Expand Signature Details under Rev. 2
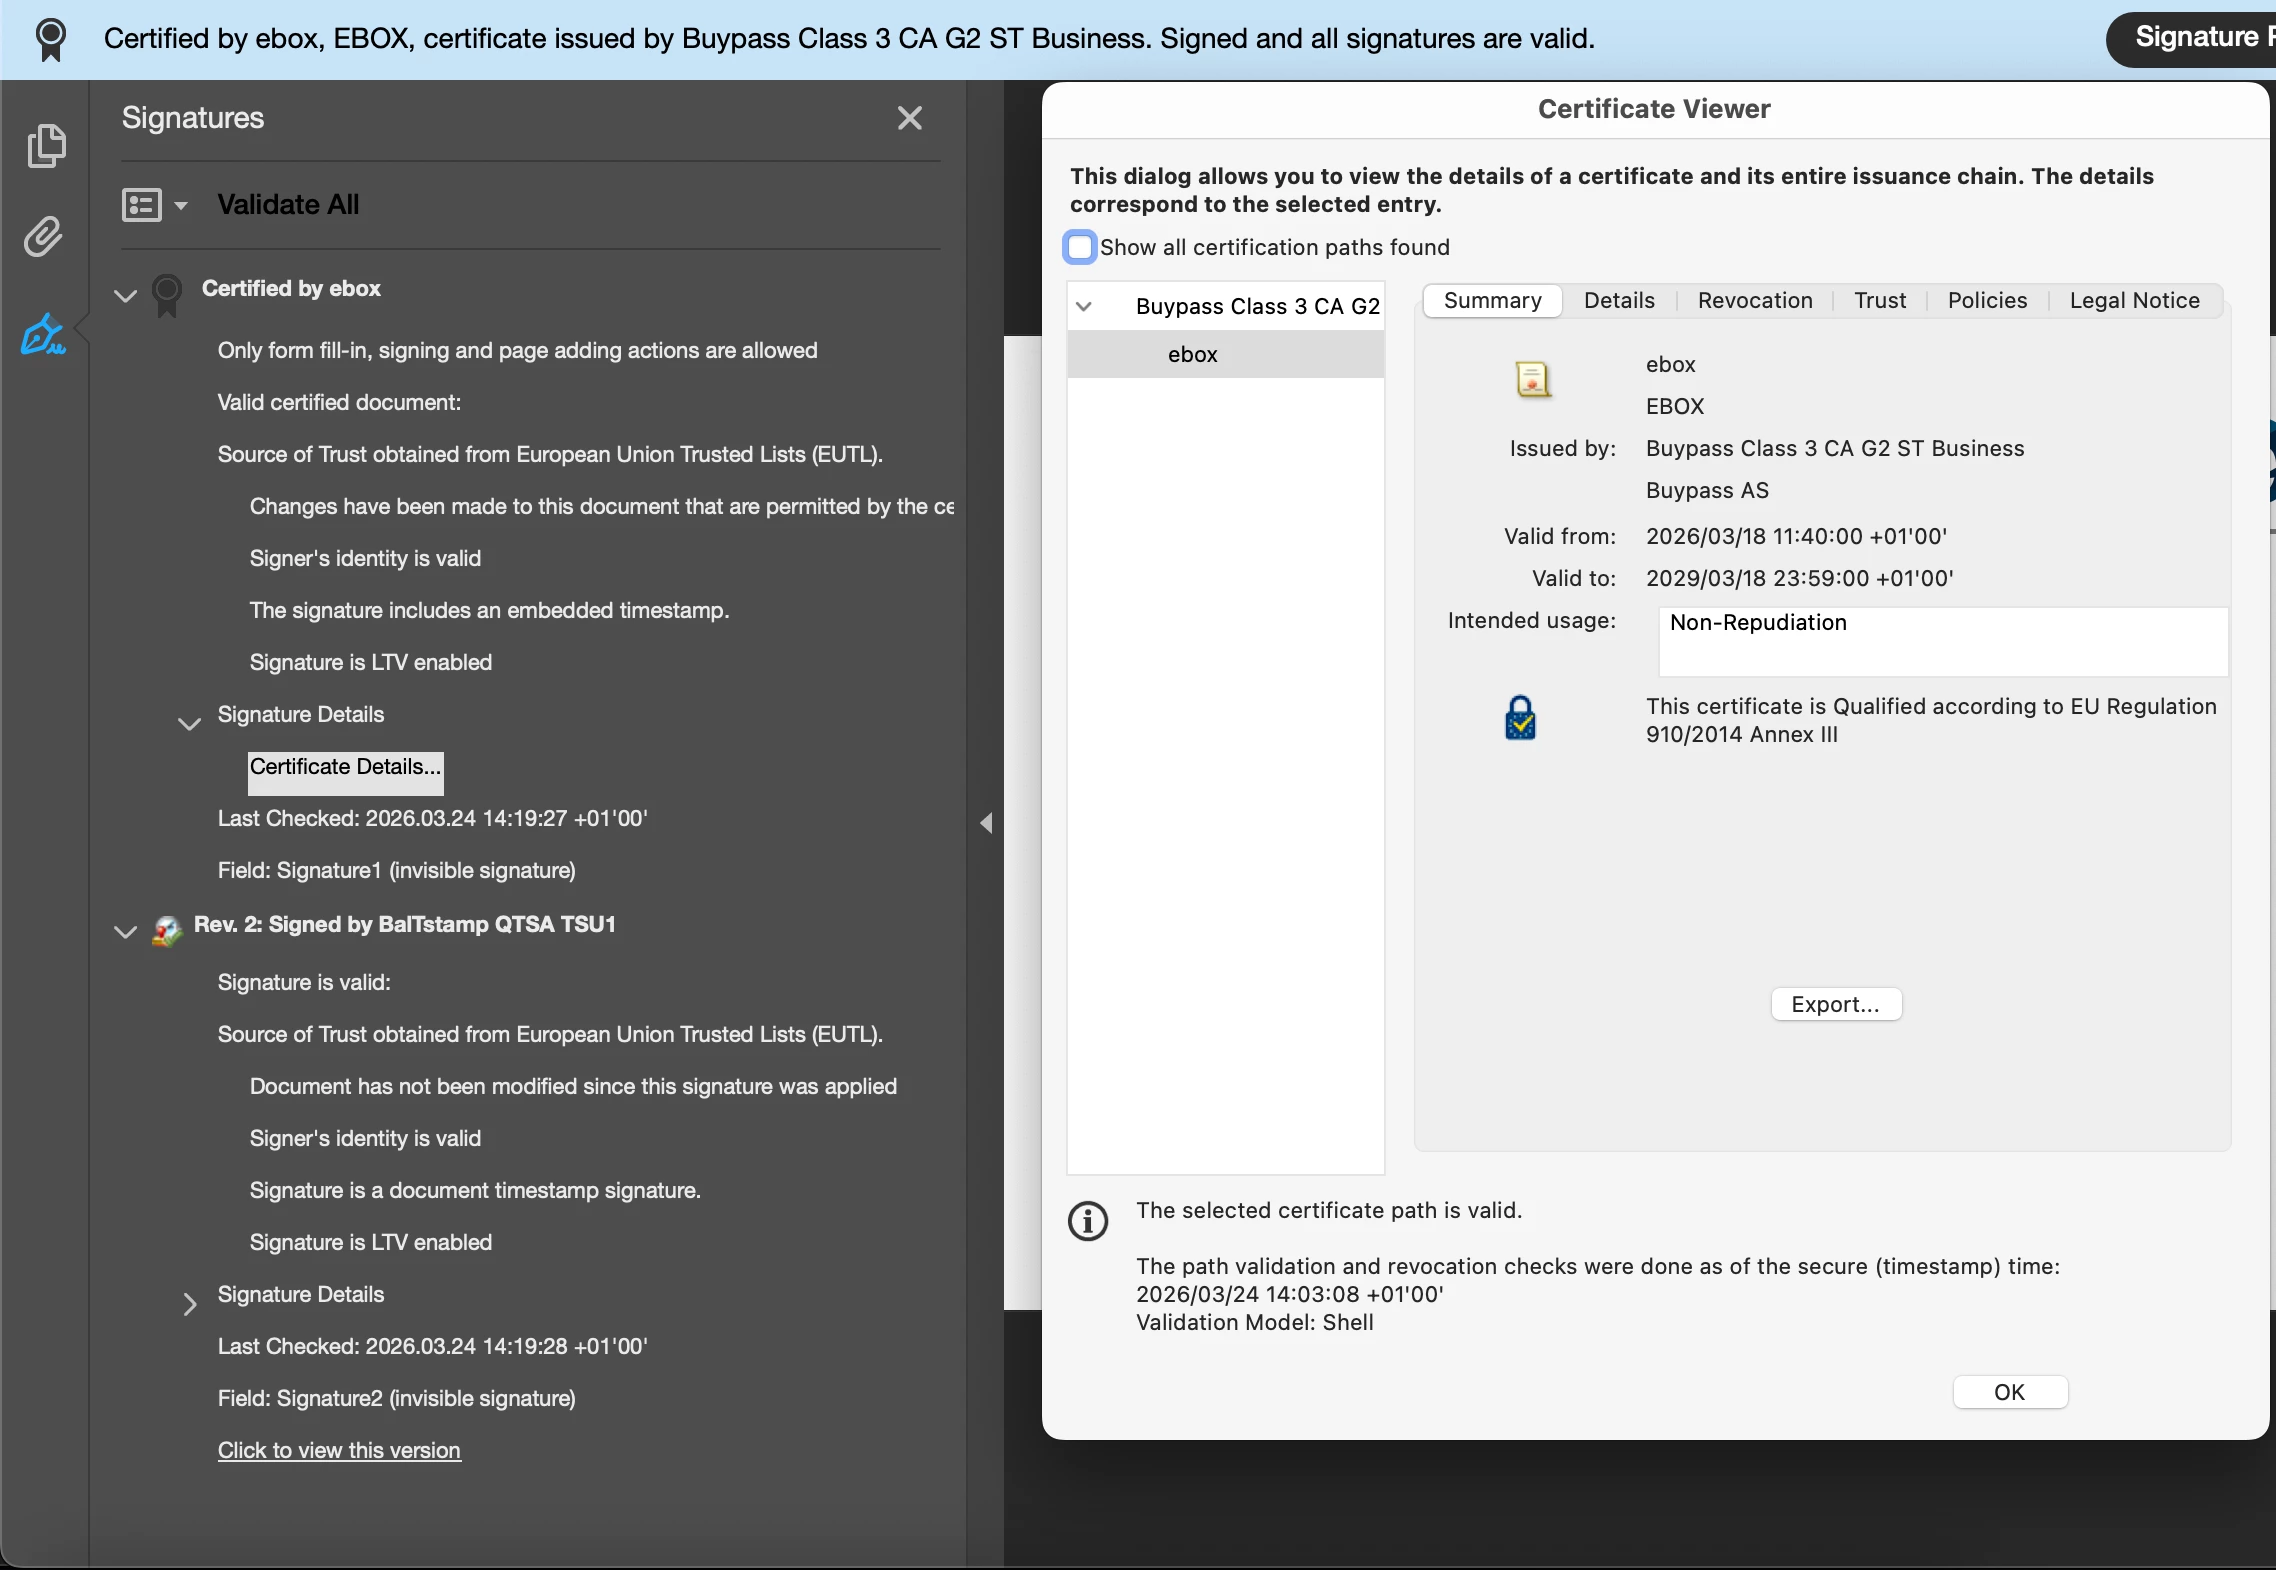The width and height of the screenshot is (2276, 1570). 189,1303
